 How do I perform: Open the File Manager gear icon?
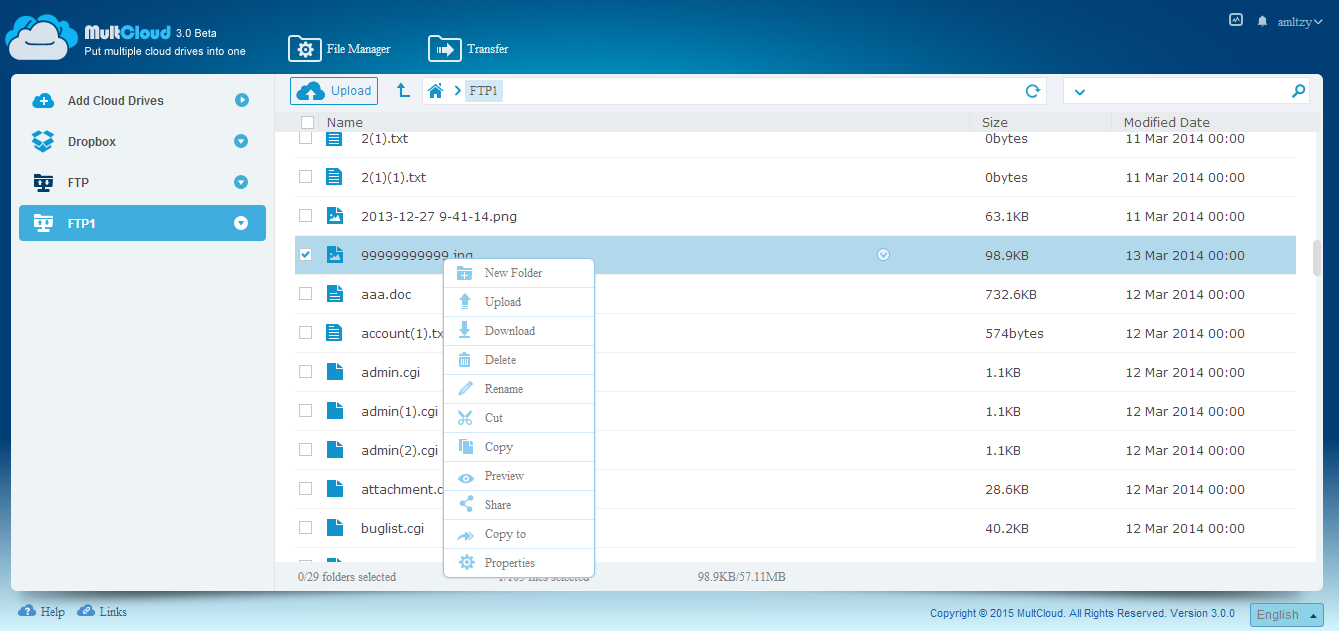[304, 48]
